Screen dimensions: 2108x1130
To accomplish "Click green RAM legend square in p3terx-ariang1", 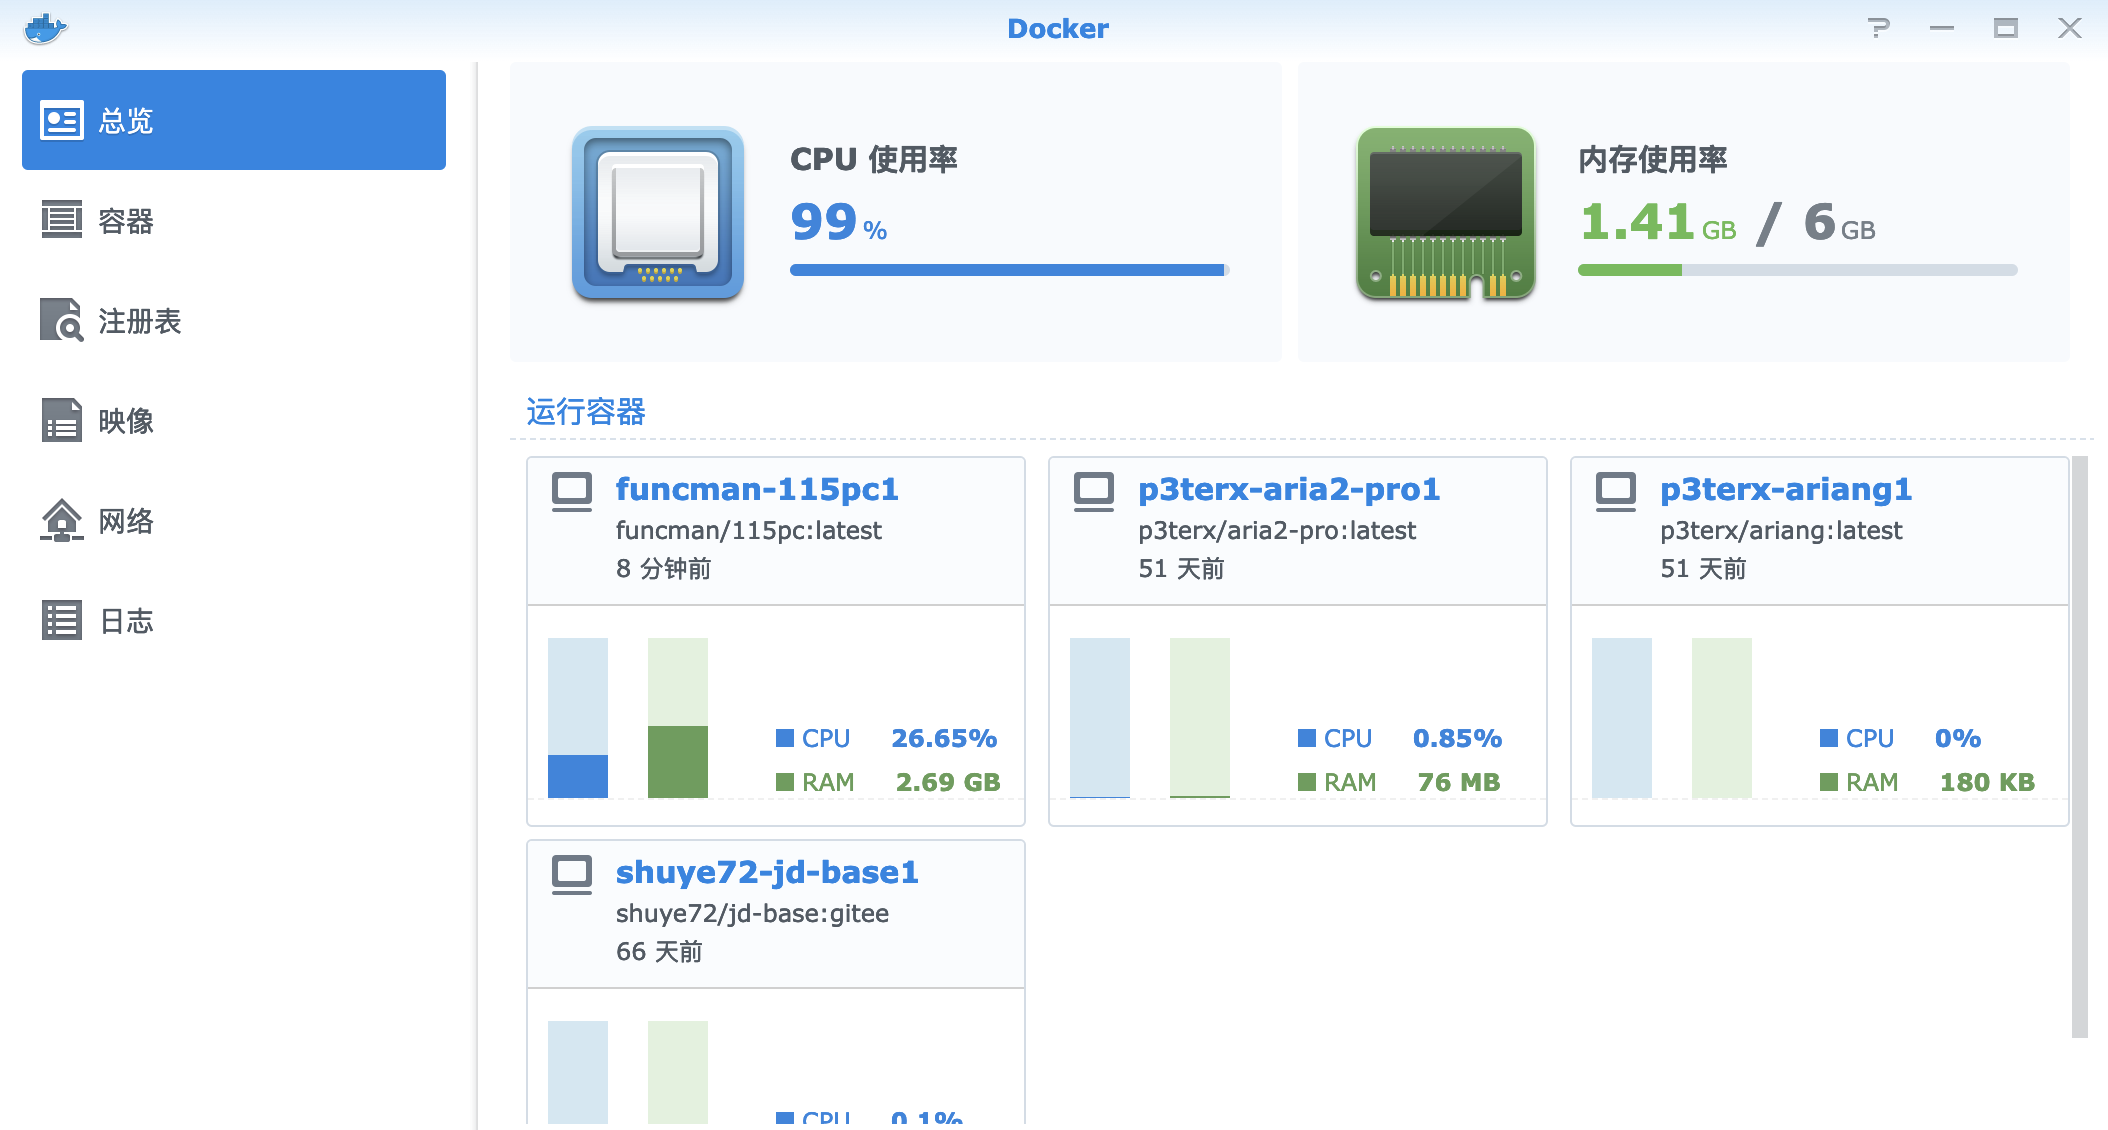I will pyautogui.click(x=1829, y=782).
